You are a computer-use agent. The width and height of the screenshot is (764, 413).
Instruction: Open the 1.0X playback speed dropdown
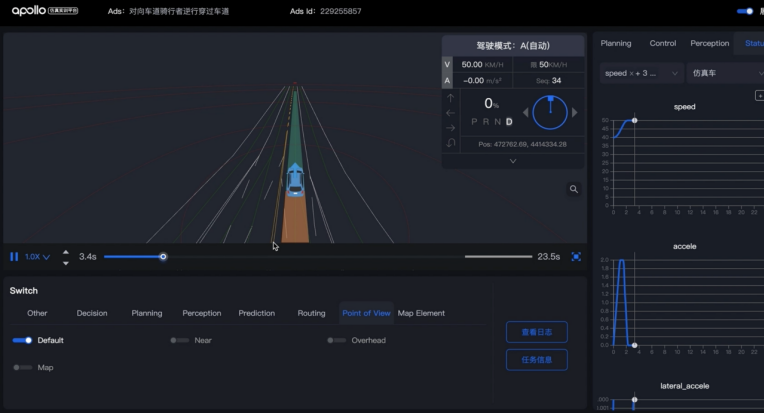pos(37,257)
